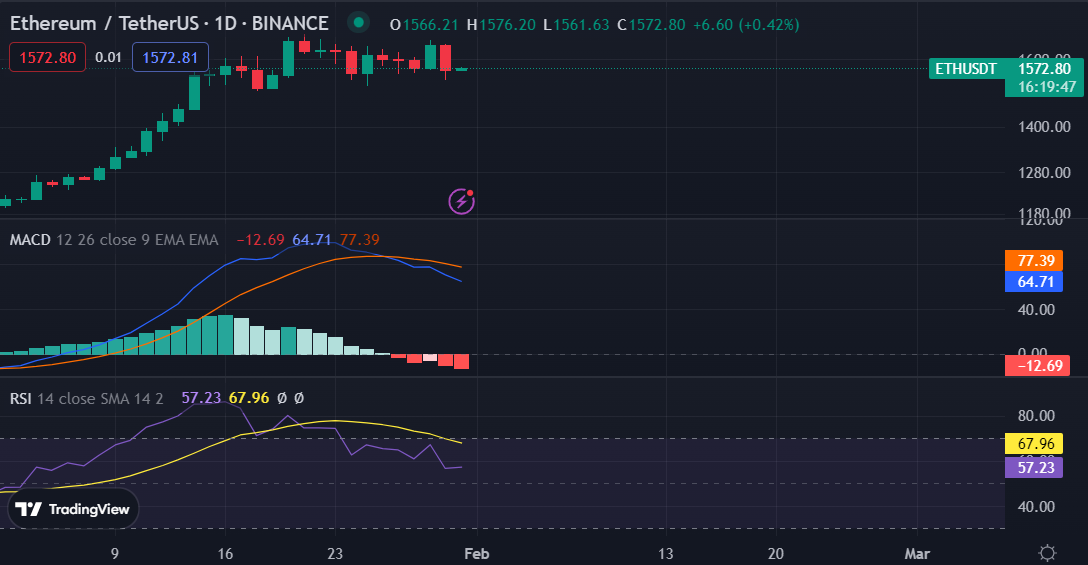Click the 1400.00 price axis label
The height and width of the screenshot is (565, 1088).
1044,127
